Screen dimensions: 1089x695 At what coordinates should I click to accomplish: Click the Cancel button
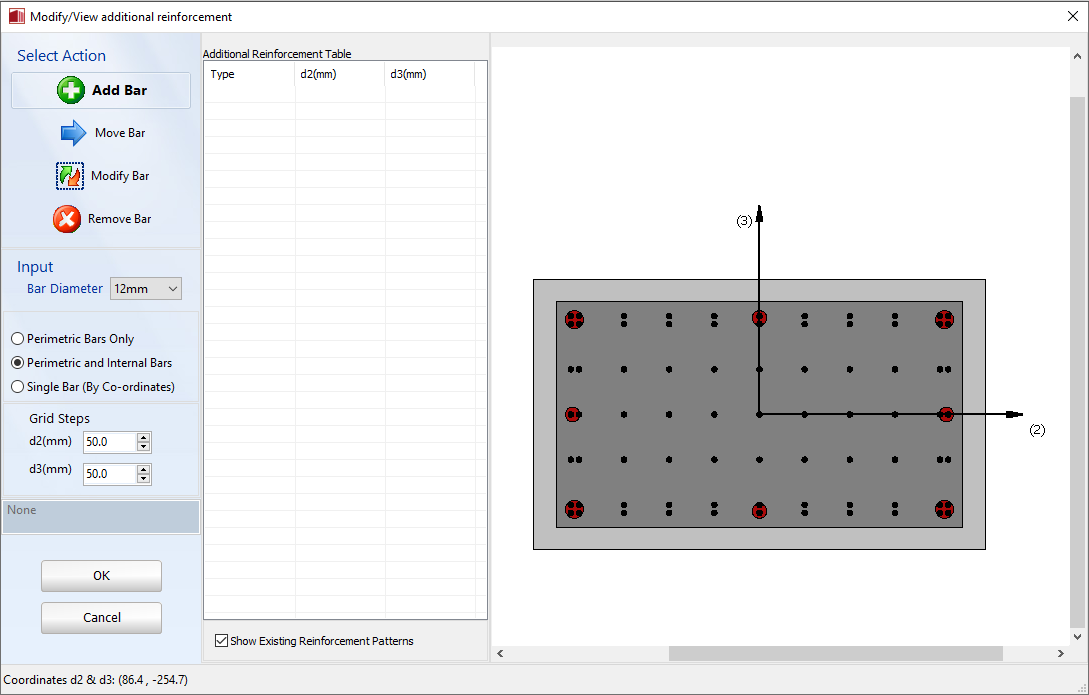pos(101,617)
